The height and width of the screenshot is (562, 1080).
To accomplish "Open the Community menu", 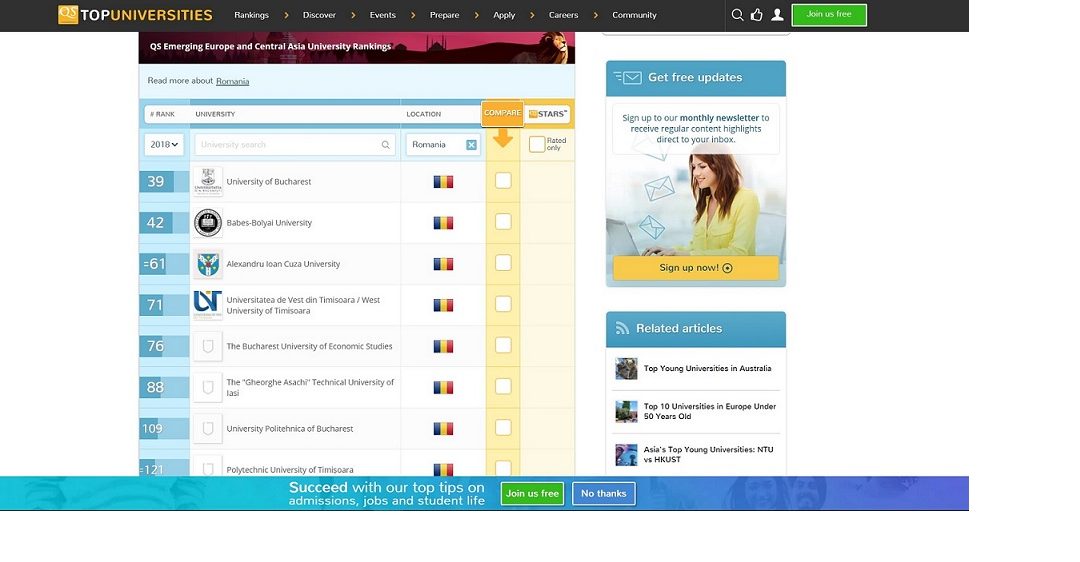I will coord(634,15).
